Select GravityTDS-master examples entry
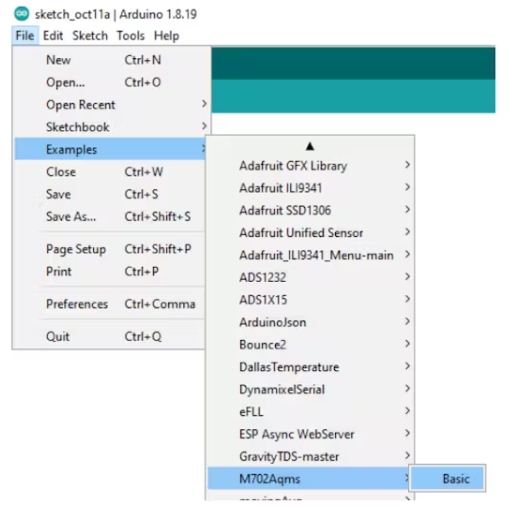The height and width of the screenshot is (509, 520). [x=310, y=456]
